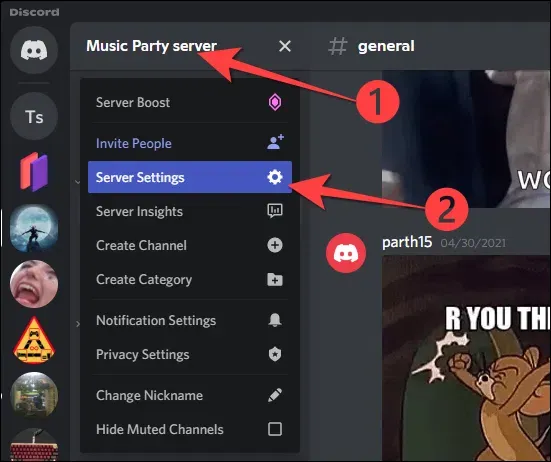This screenshot has height=462, width=551.
Task: Open Server Settings menu entry
Action: coord(190,177)
